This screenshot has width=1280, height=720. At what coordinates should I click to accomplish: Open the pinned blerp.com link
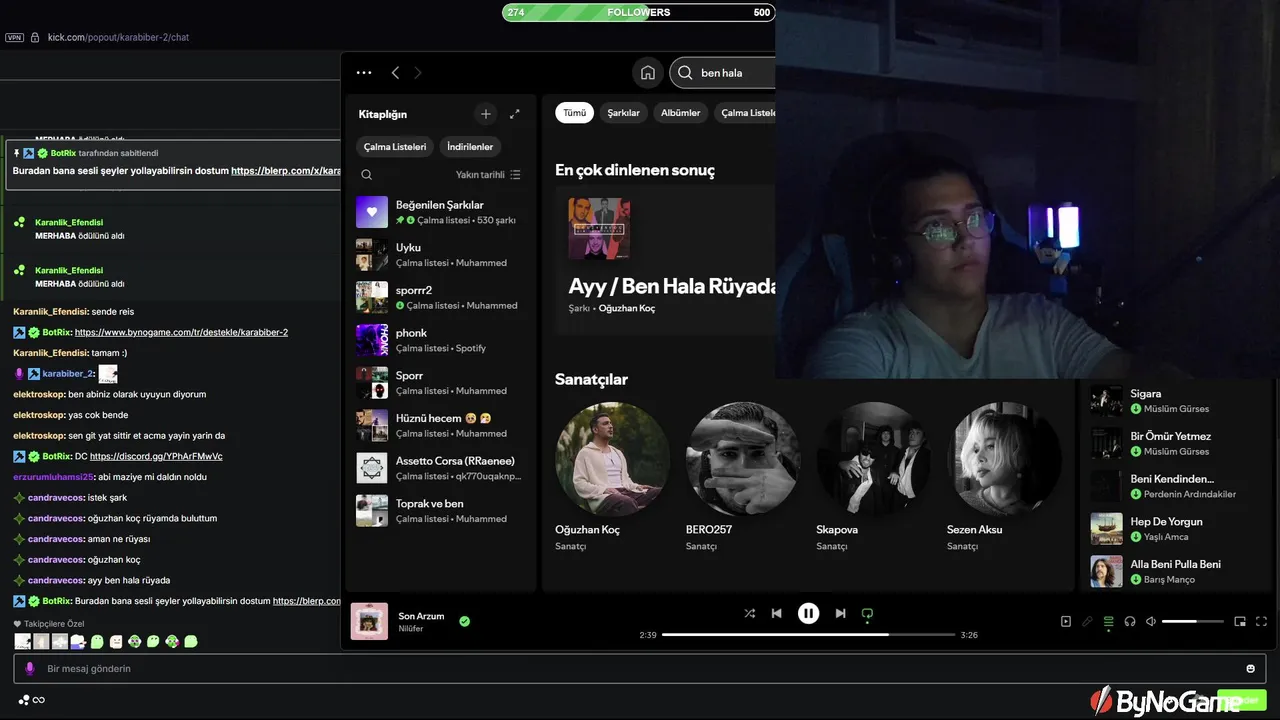coord(286,171)
